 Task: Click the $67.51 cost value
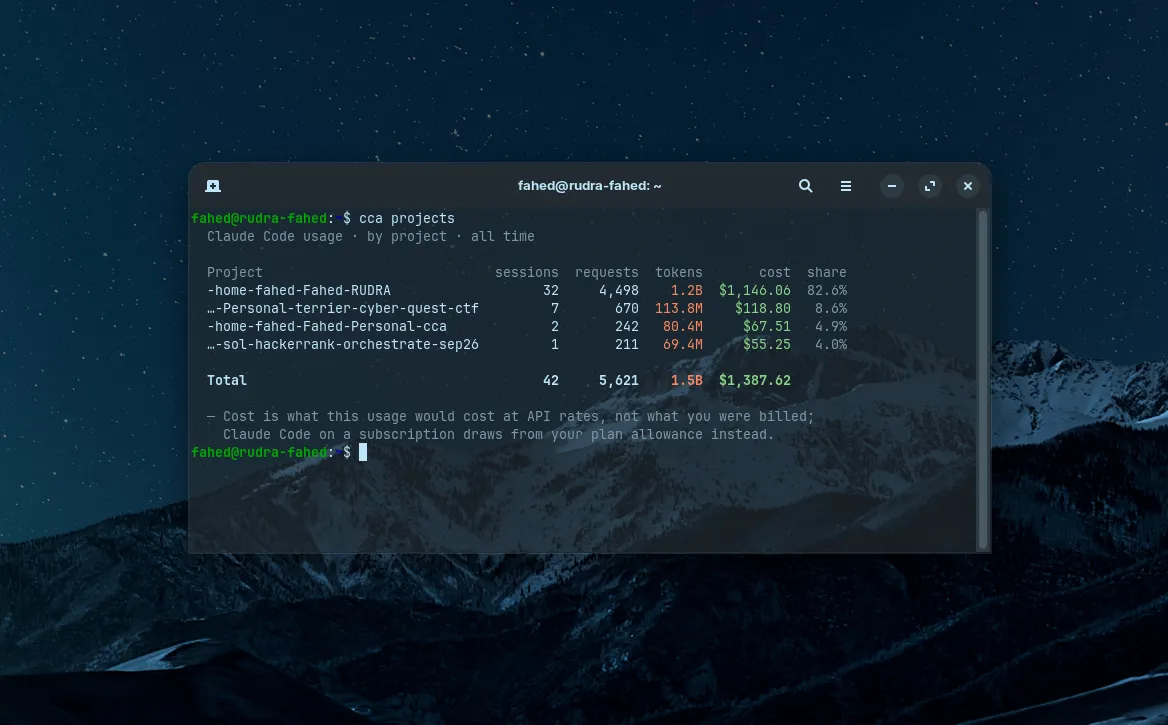point(766,326)
